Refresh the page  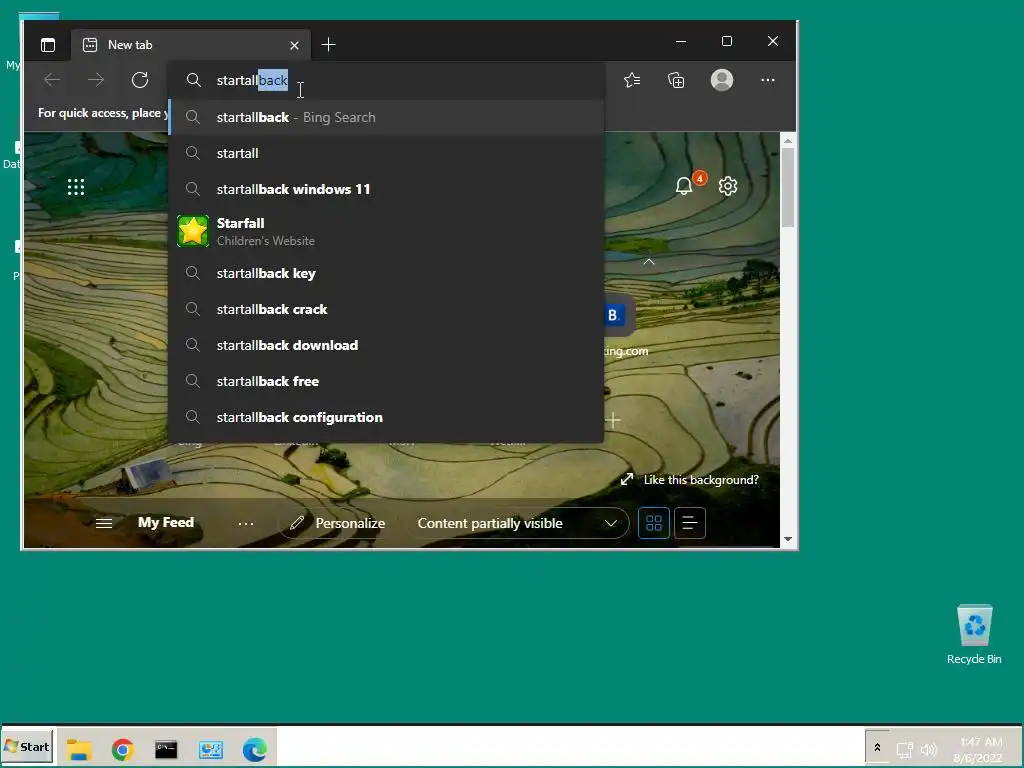(x=140, y=80)
